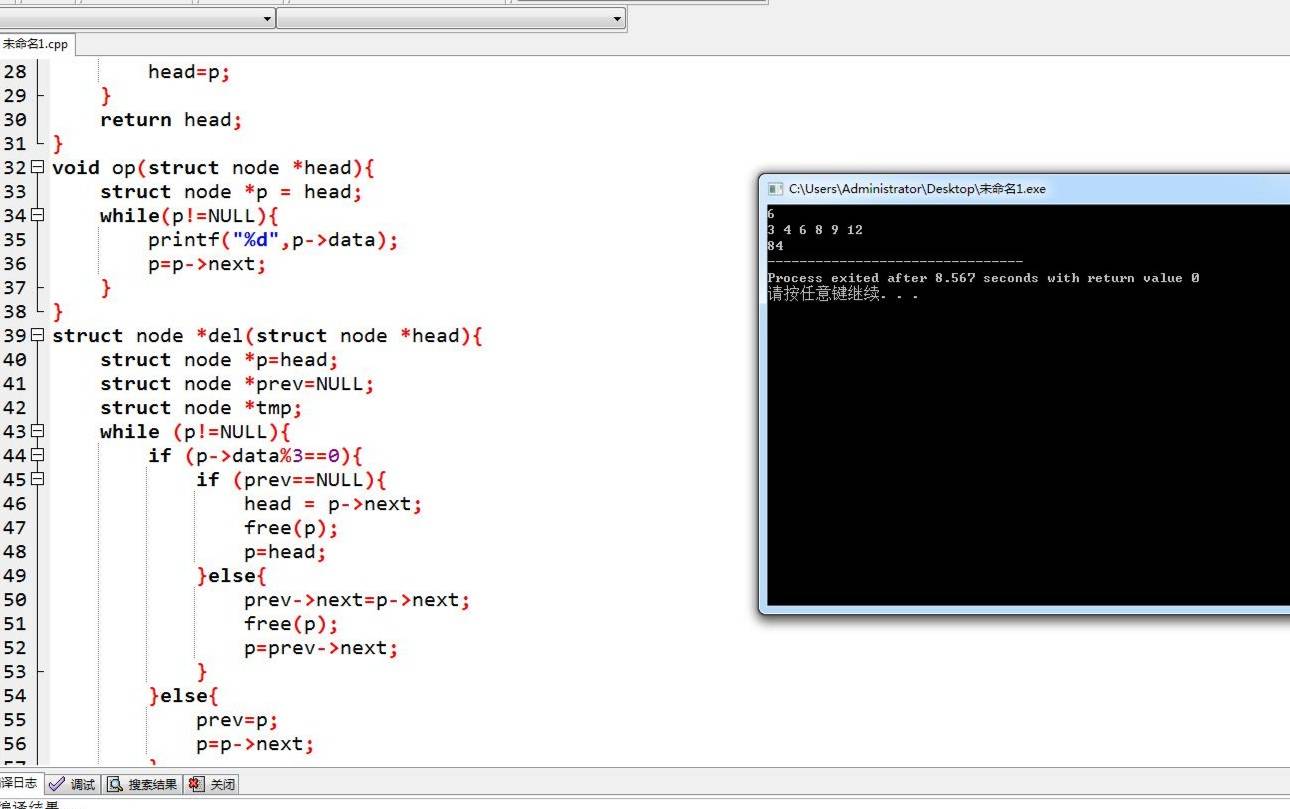Click 'void op(struct node *head){' line

213,167
